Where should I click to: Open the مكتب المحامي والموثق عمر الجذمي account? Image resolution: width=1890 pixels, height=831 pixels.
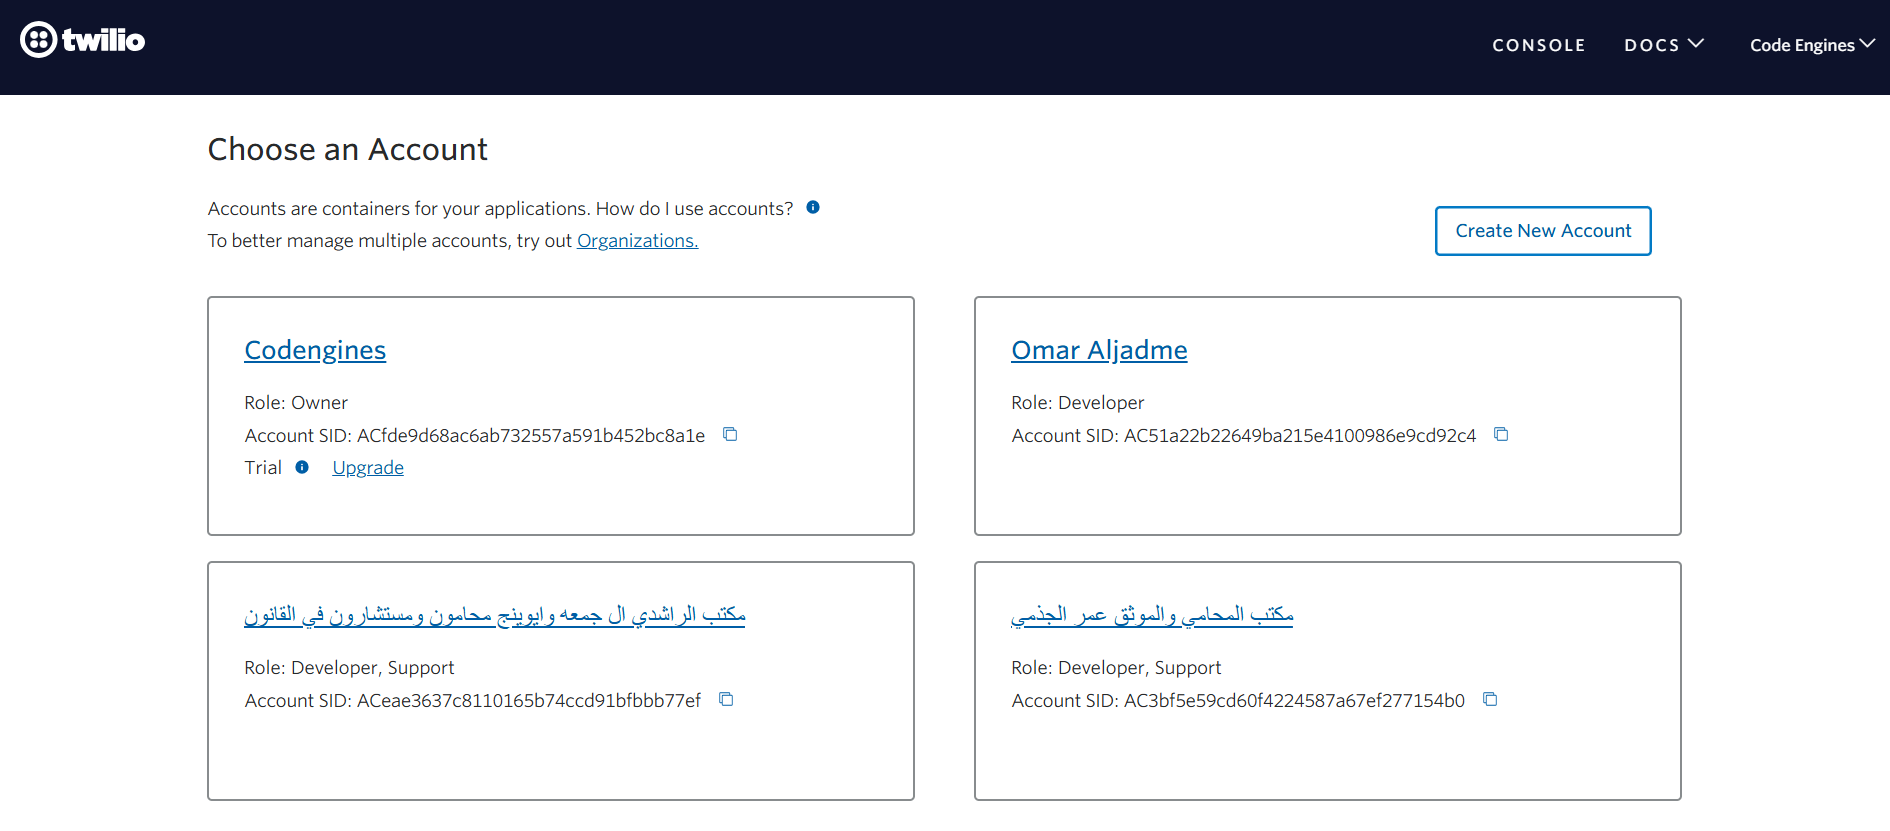coord(1152,614)
